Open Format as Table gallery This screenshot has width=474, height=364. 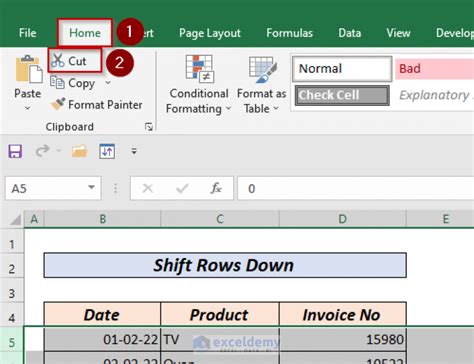point(262,85)
